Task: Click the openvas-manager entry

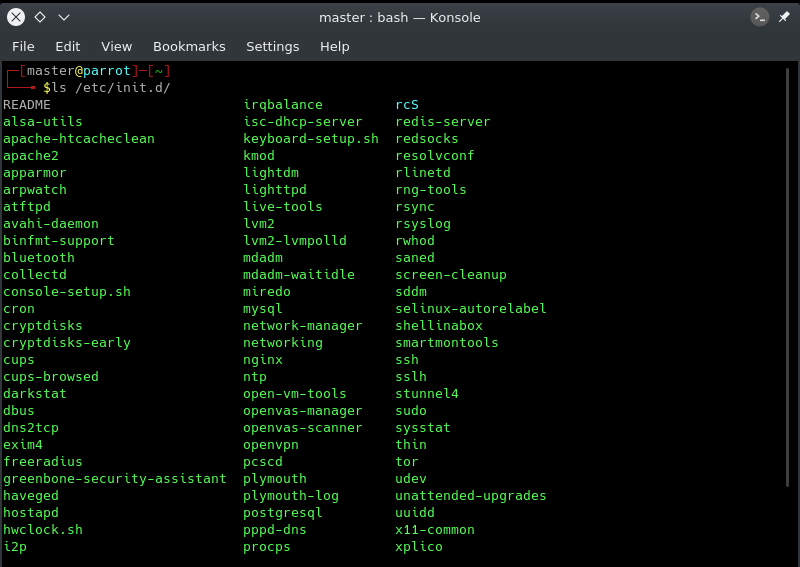Action: tap(303, 410)
